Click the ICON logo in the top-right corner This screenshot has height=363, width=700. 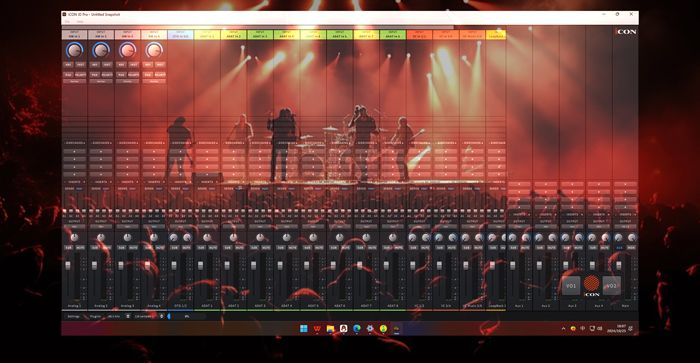tap(626, 32)
